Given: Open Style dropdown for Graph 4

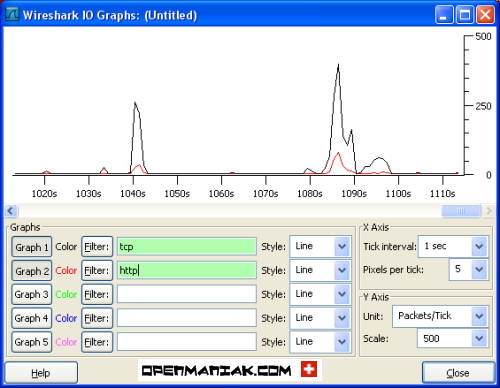Looking at the screenshot, I should 320,318.
